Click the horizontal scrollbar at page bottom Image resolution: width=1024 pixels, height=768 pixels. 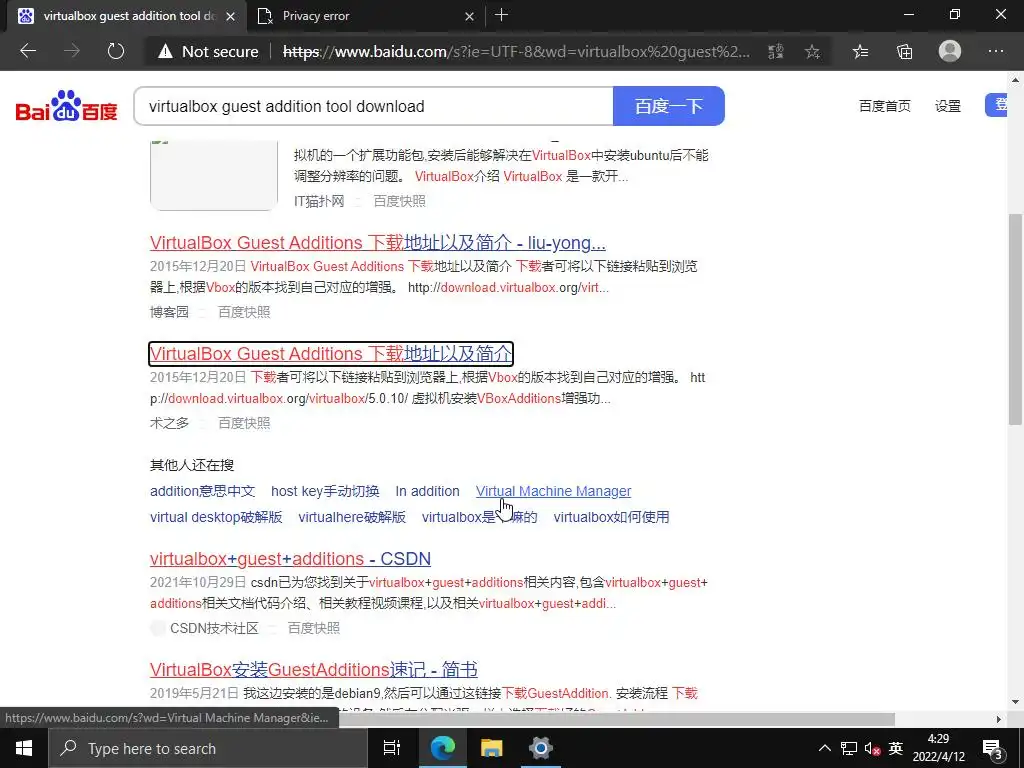pos(616,719)
